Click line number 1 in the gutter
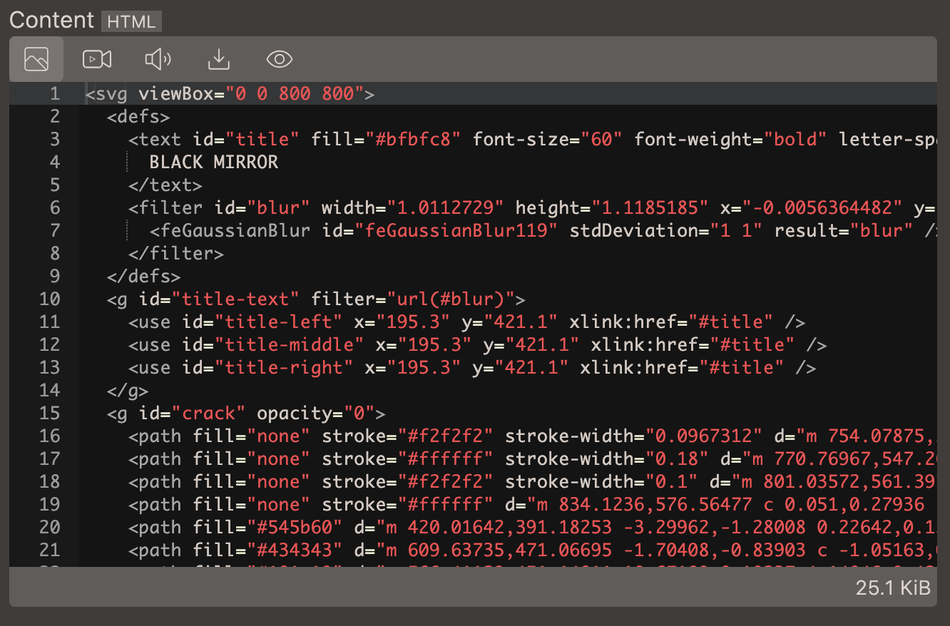Screen dimensions: 950x626 point(55,94)
